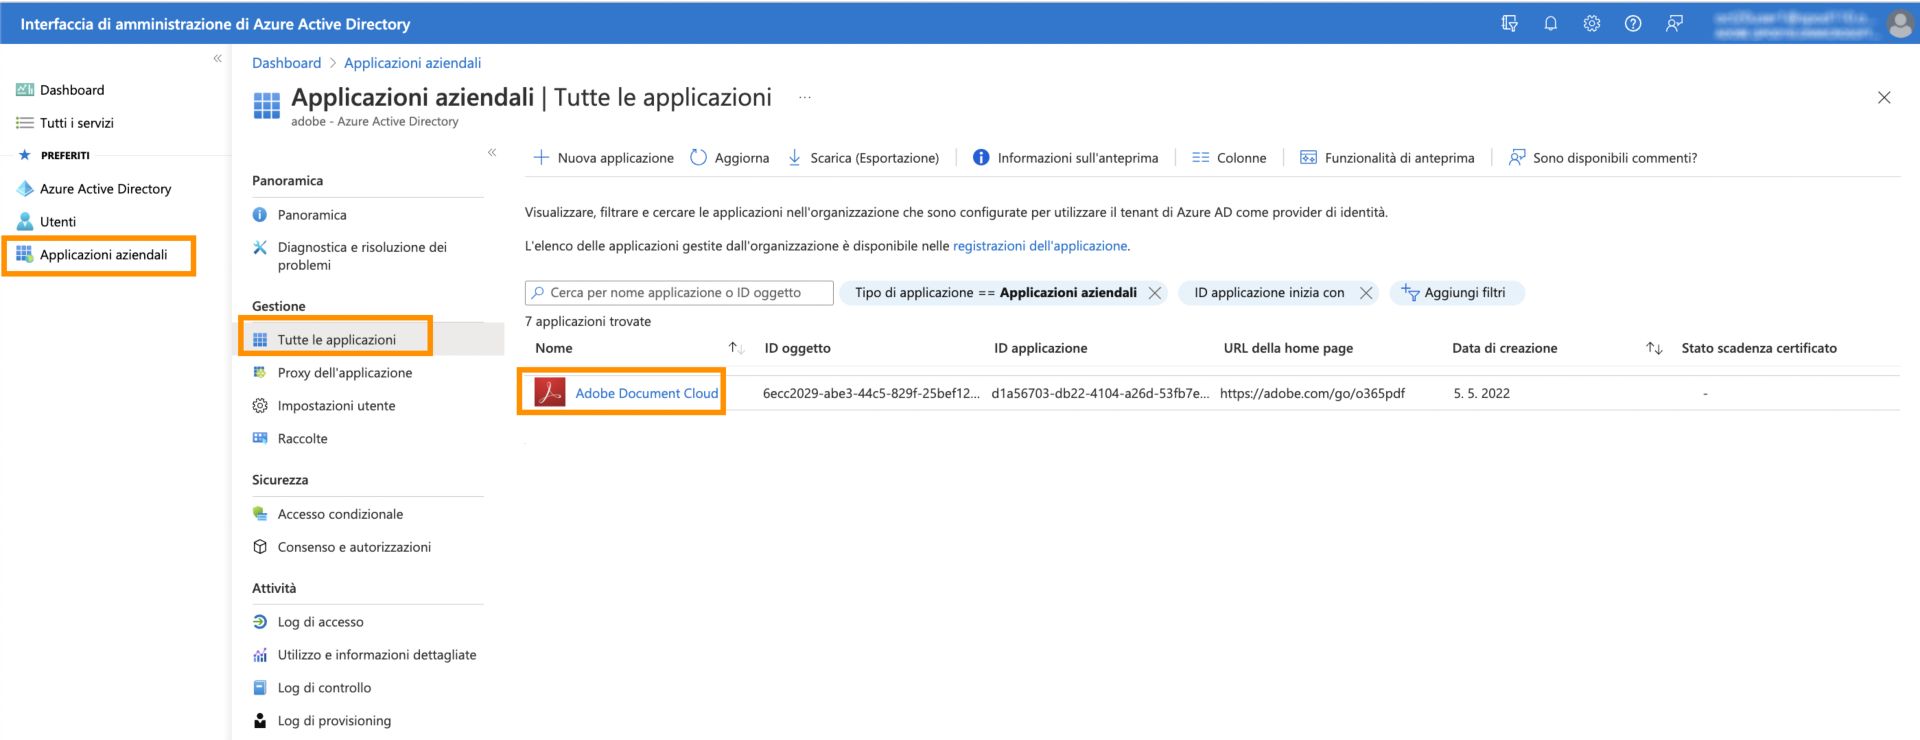Open the user account avatar

coord(1899,24)
